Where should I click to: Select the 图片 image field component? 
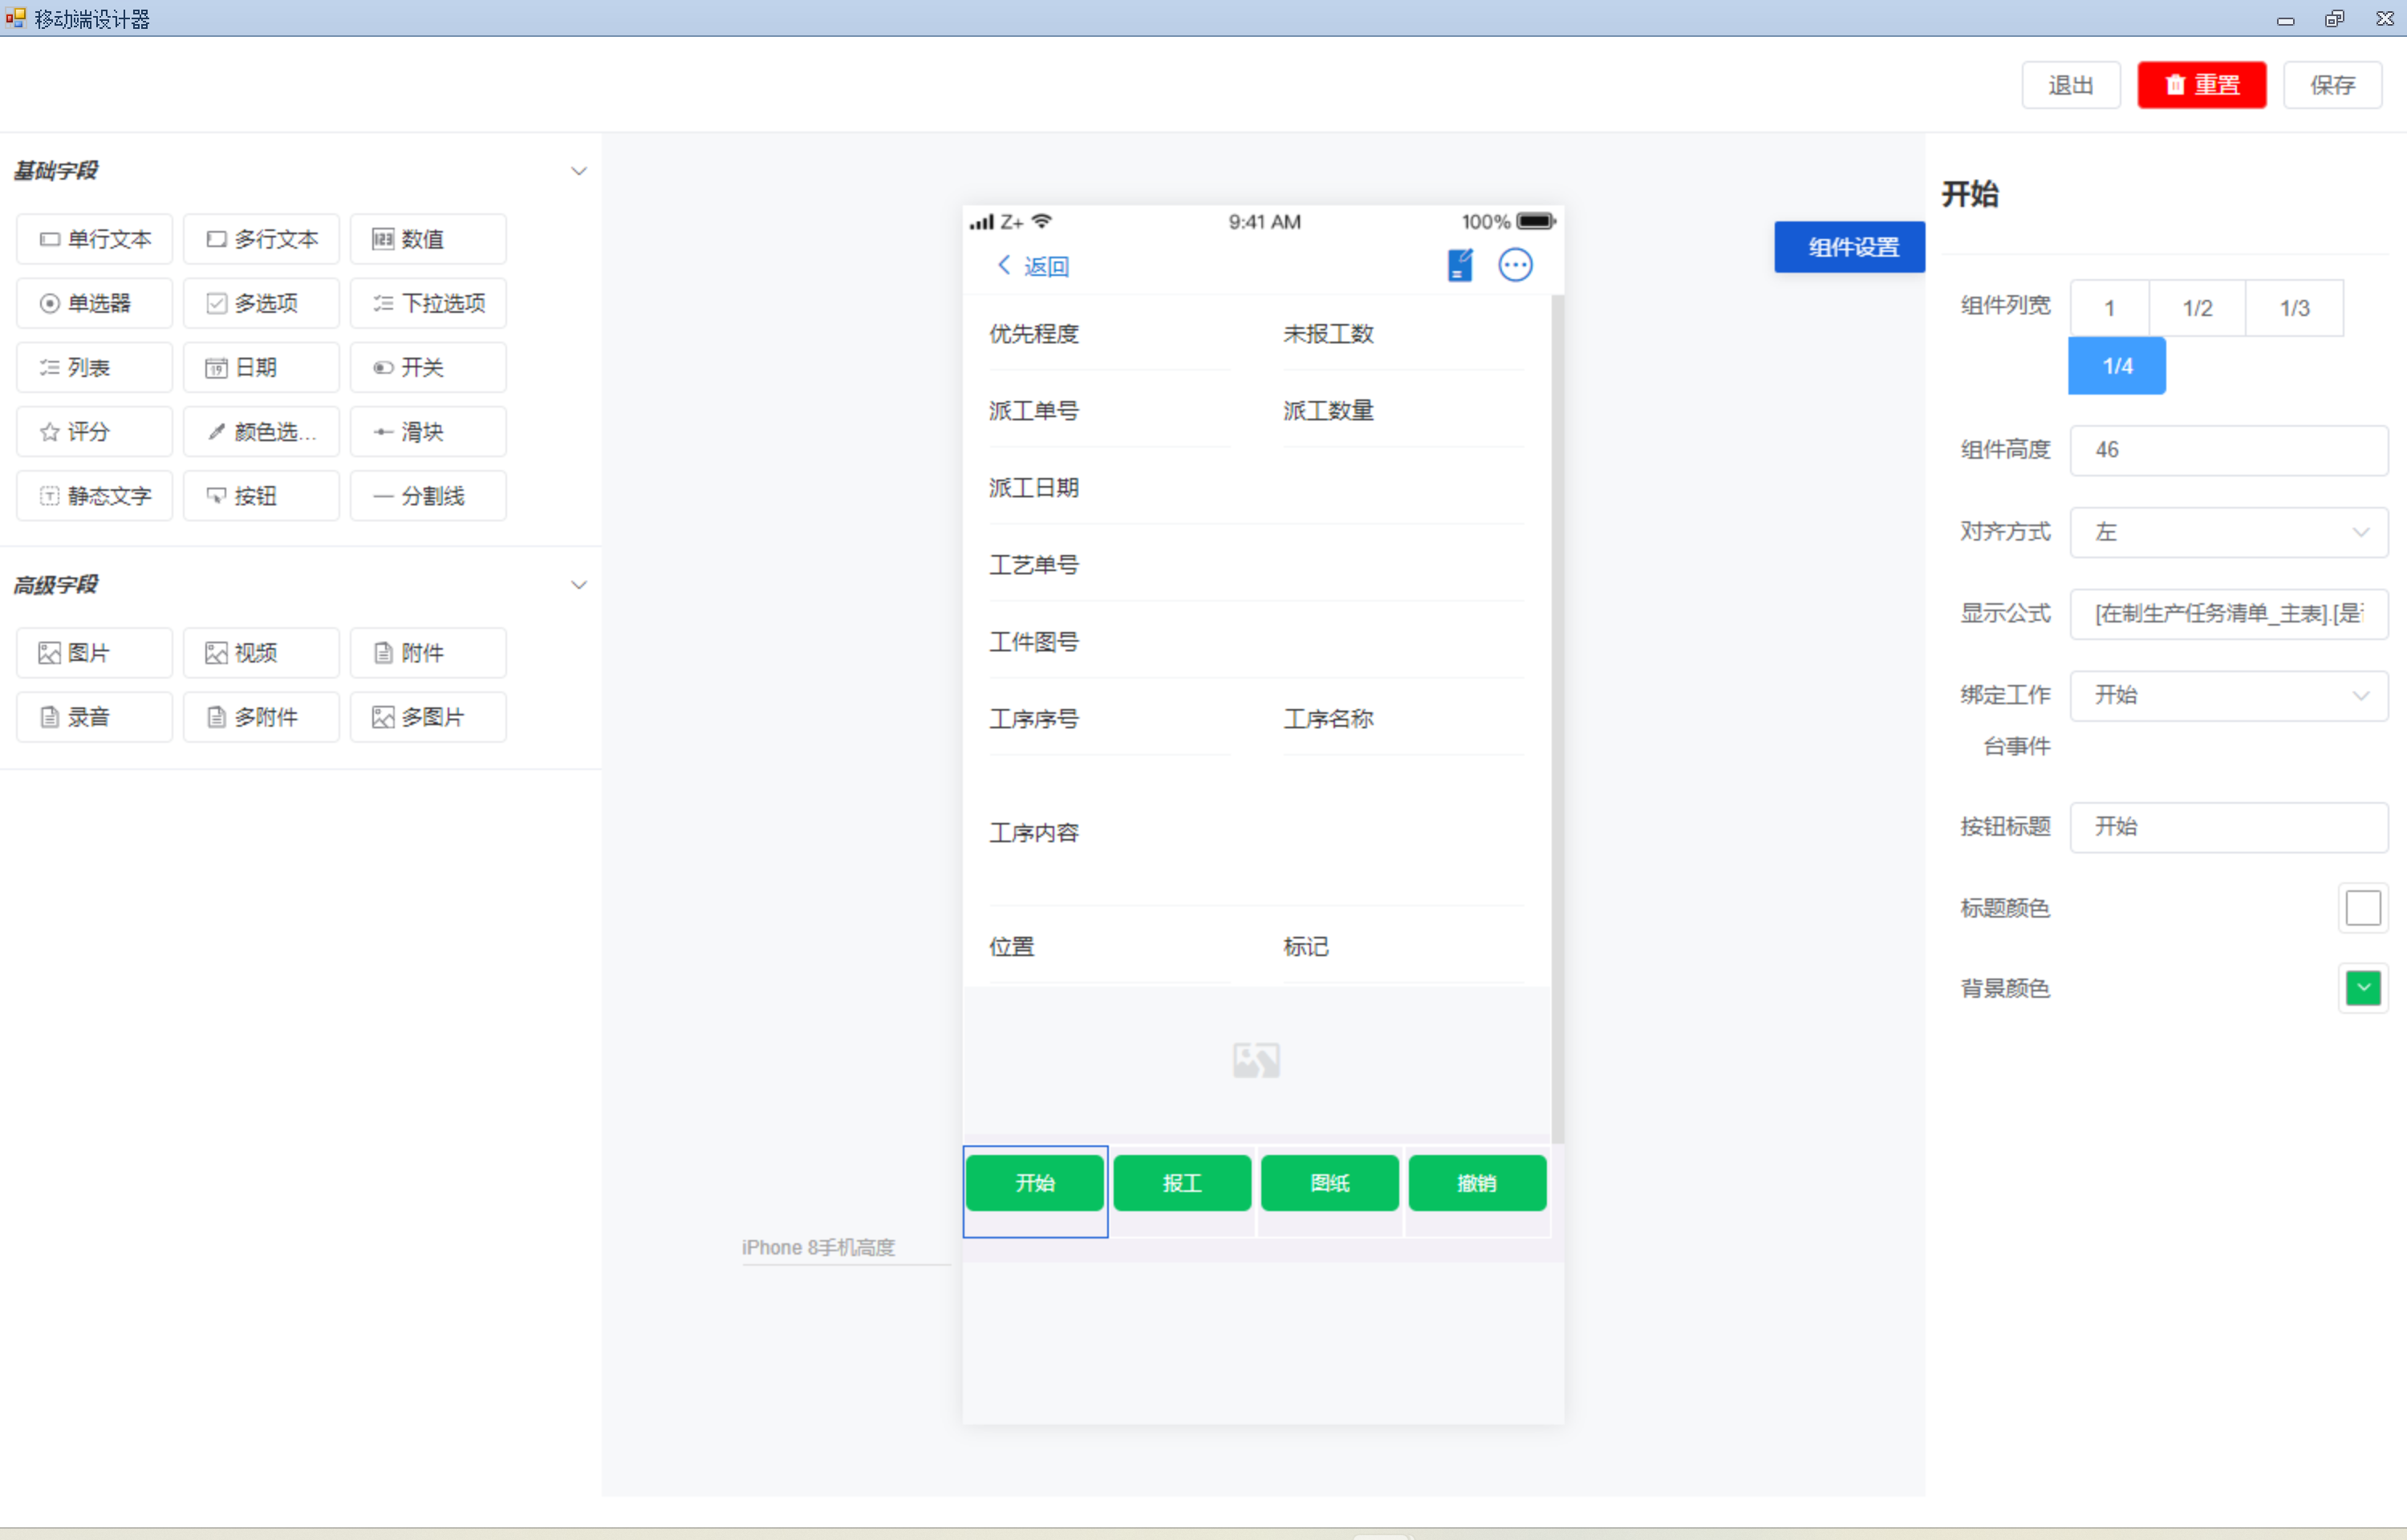[x=94, y=653]
